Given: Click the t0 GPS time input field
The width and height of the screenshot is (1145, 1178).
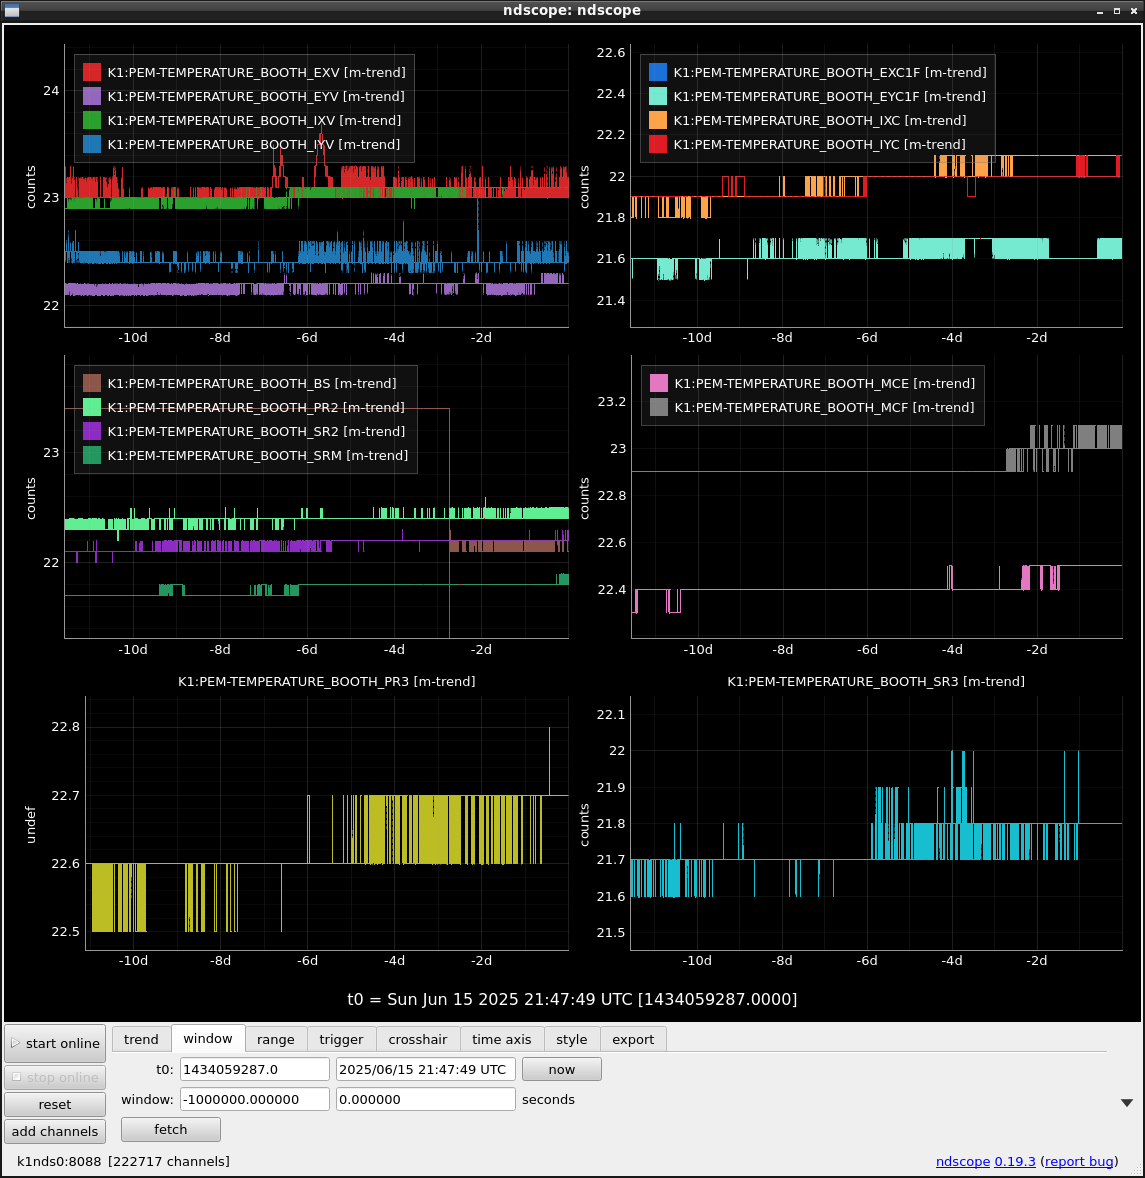Looking at the screenshot, I should click(x=255, y=1069).
